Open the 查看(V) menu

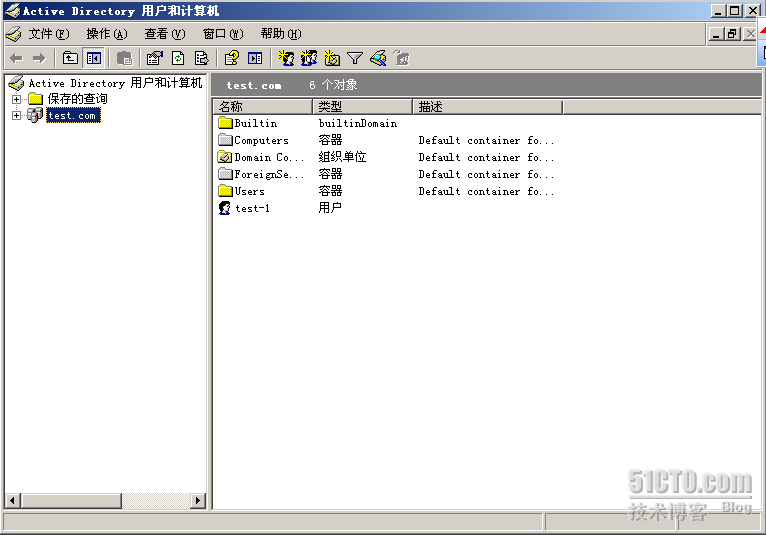[165, 34]
